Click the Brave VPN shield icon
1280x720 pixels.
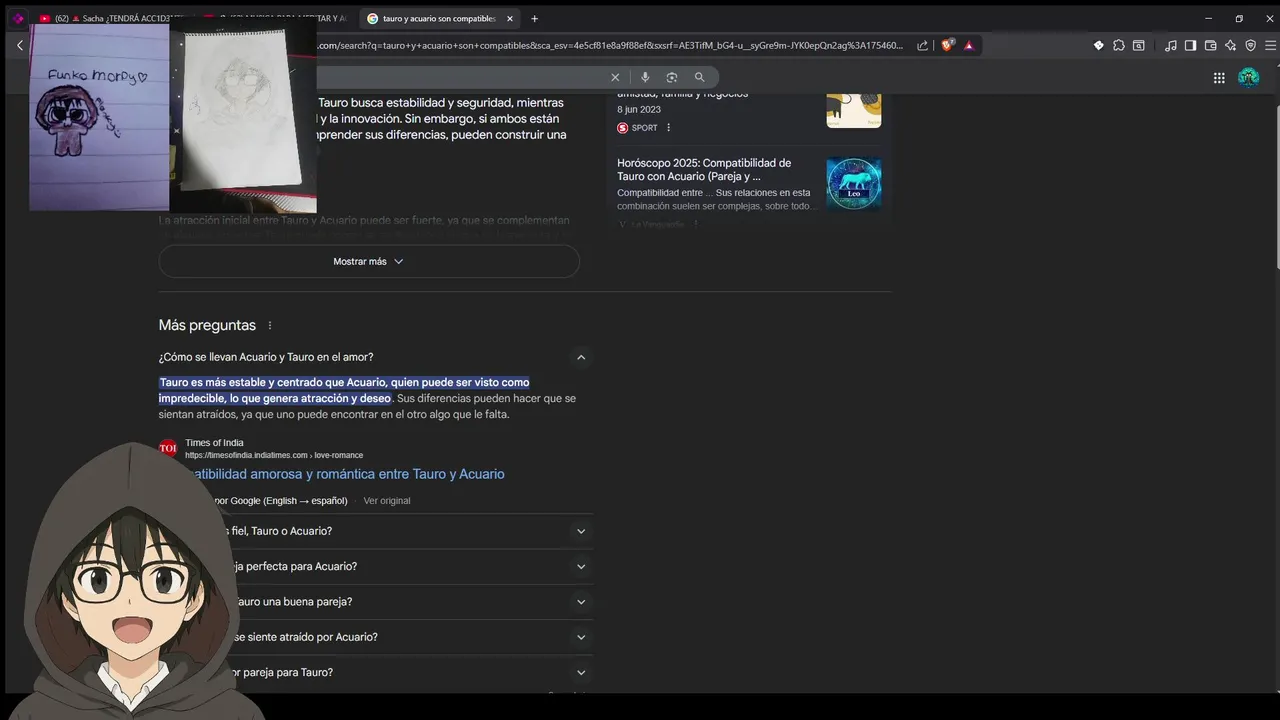1250,45
